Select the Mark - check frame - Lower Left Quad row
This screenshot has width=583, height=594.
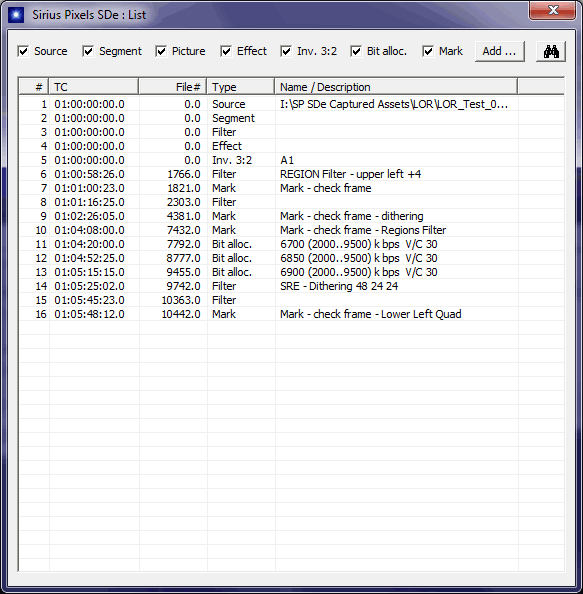(x=291, y=314)
